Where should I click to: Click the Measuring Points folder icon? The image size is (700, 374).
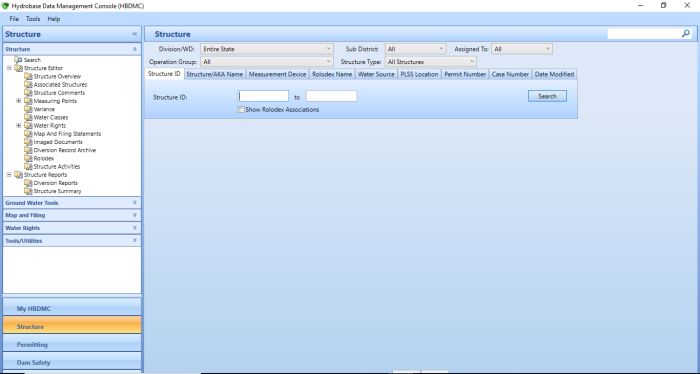pos(28,101)
